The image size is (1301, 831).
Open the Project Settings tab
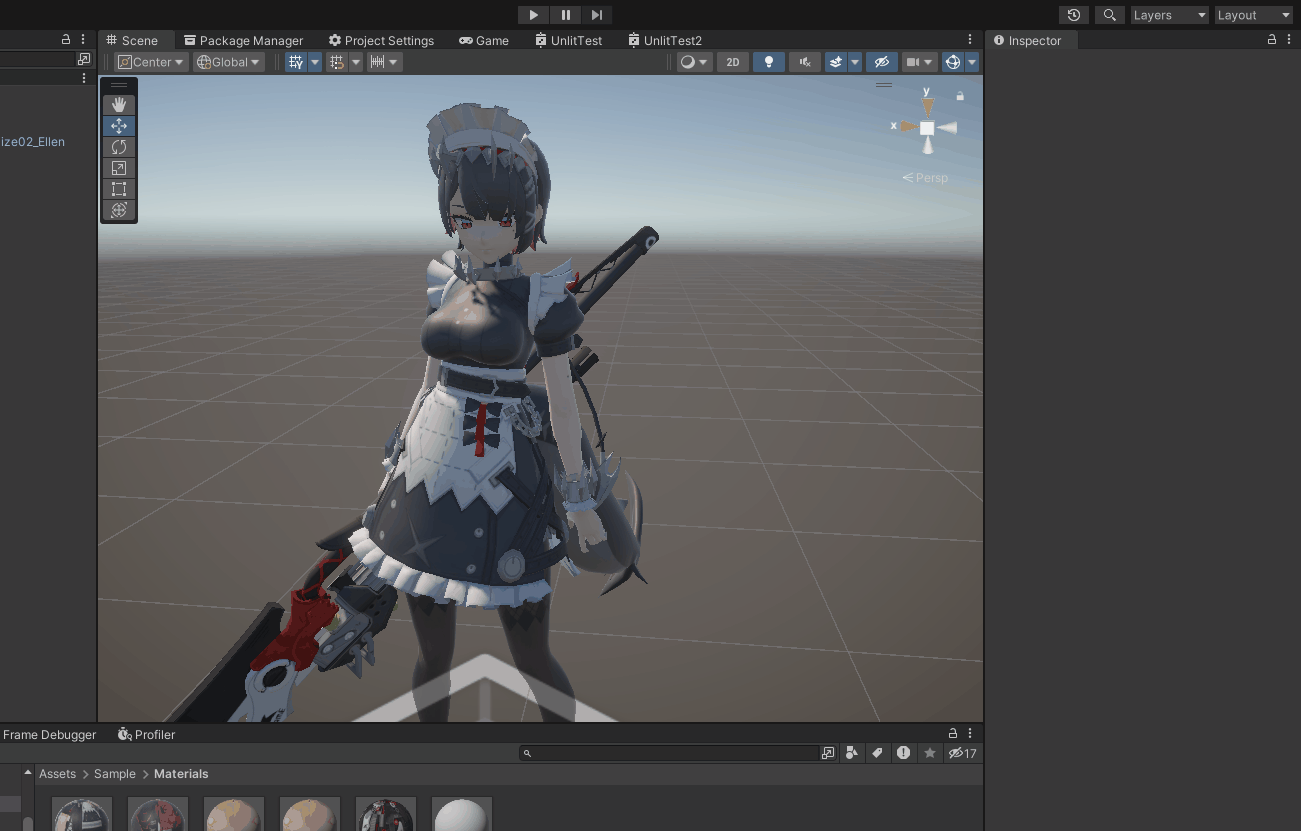tap(381, 40)
